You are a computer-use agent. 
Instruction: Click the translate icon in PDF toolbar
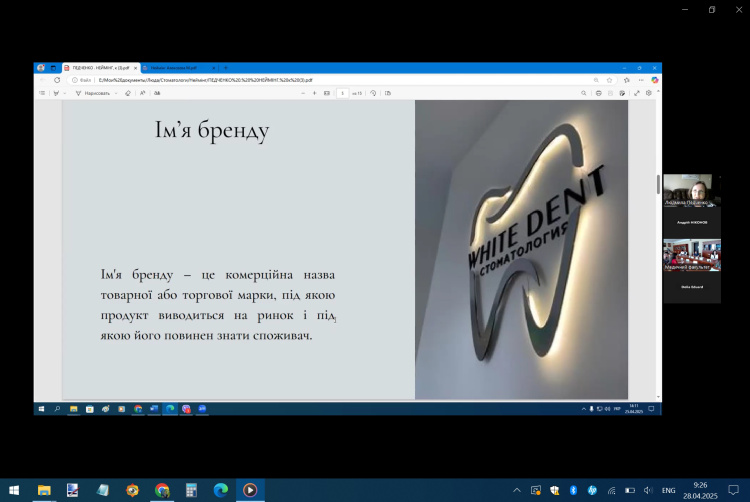[x=157, y=93]
